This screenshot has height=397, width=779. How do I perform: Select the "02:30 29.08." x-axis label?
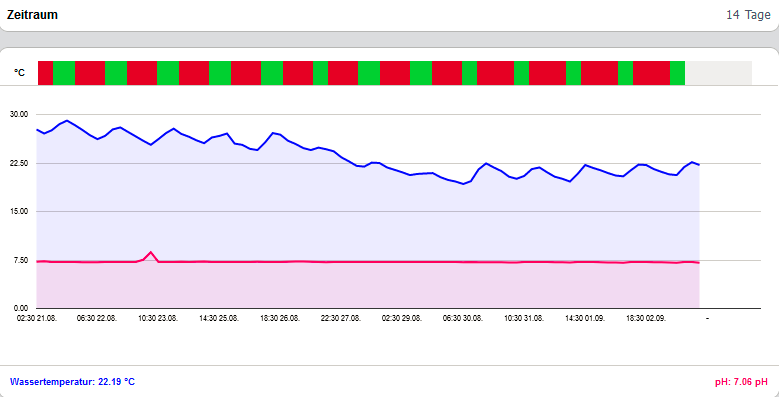click(x=402, y=318)
